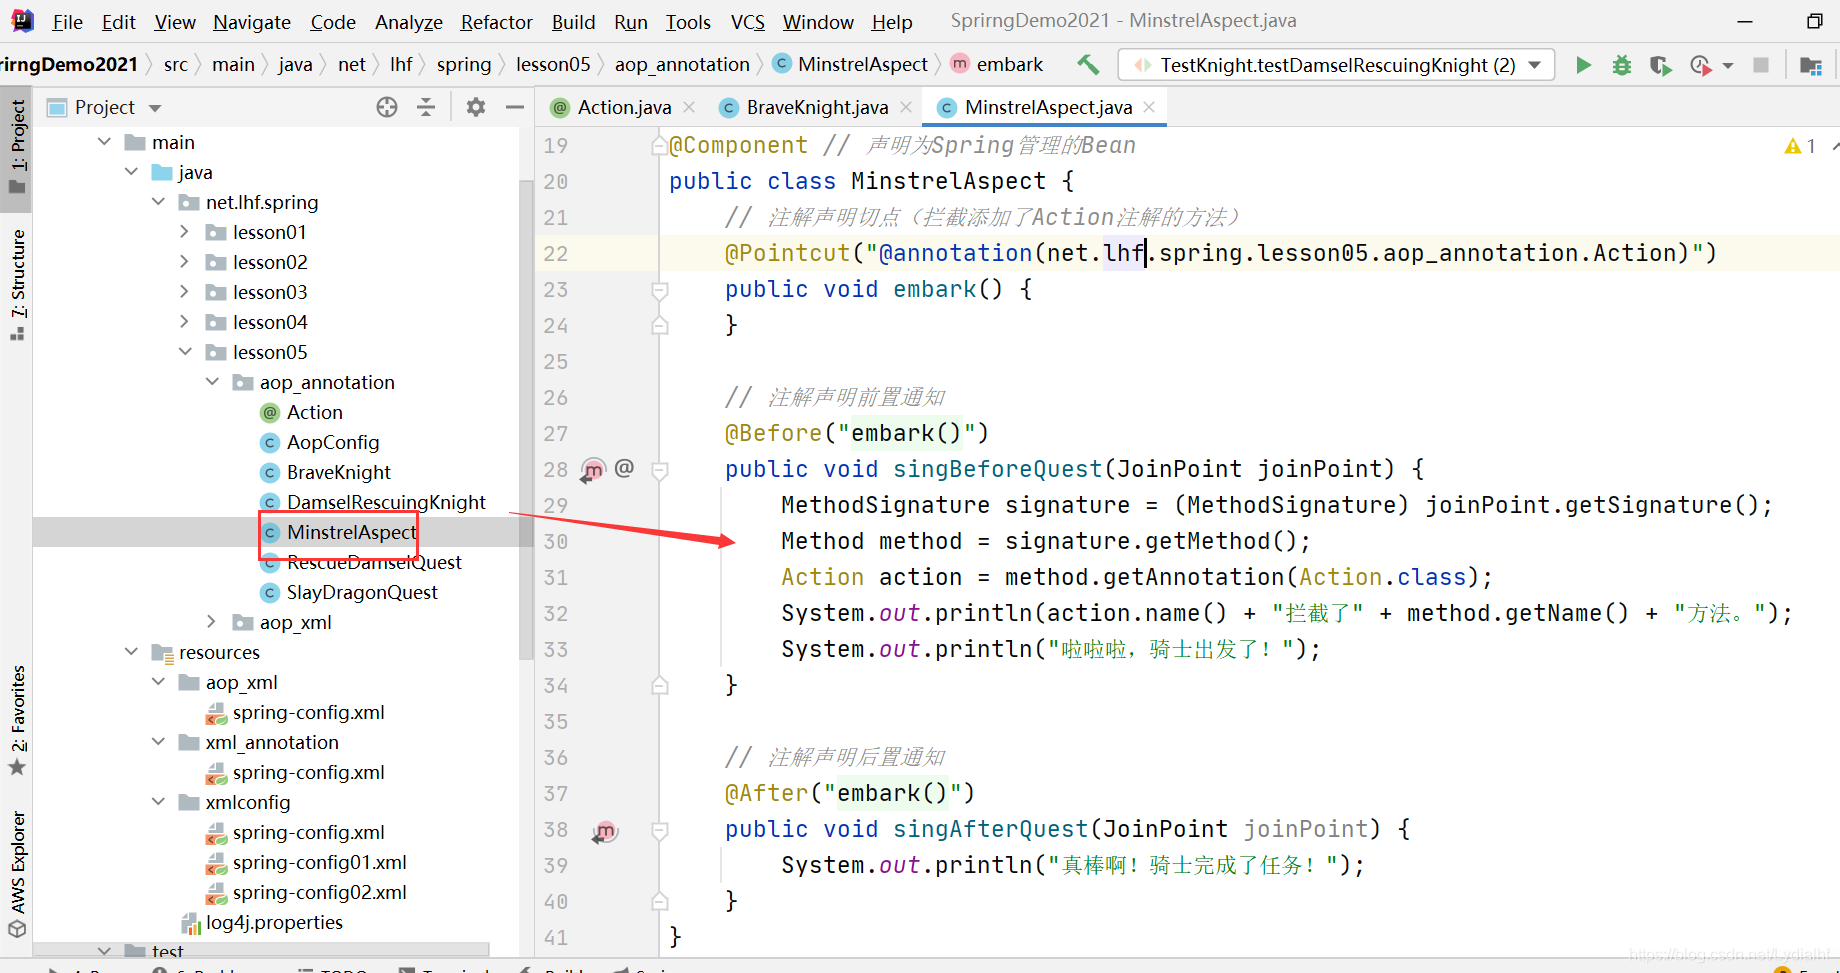Open the 1: Project tool window stripe

coord(17,148)
